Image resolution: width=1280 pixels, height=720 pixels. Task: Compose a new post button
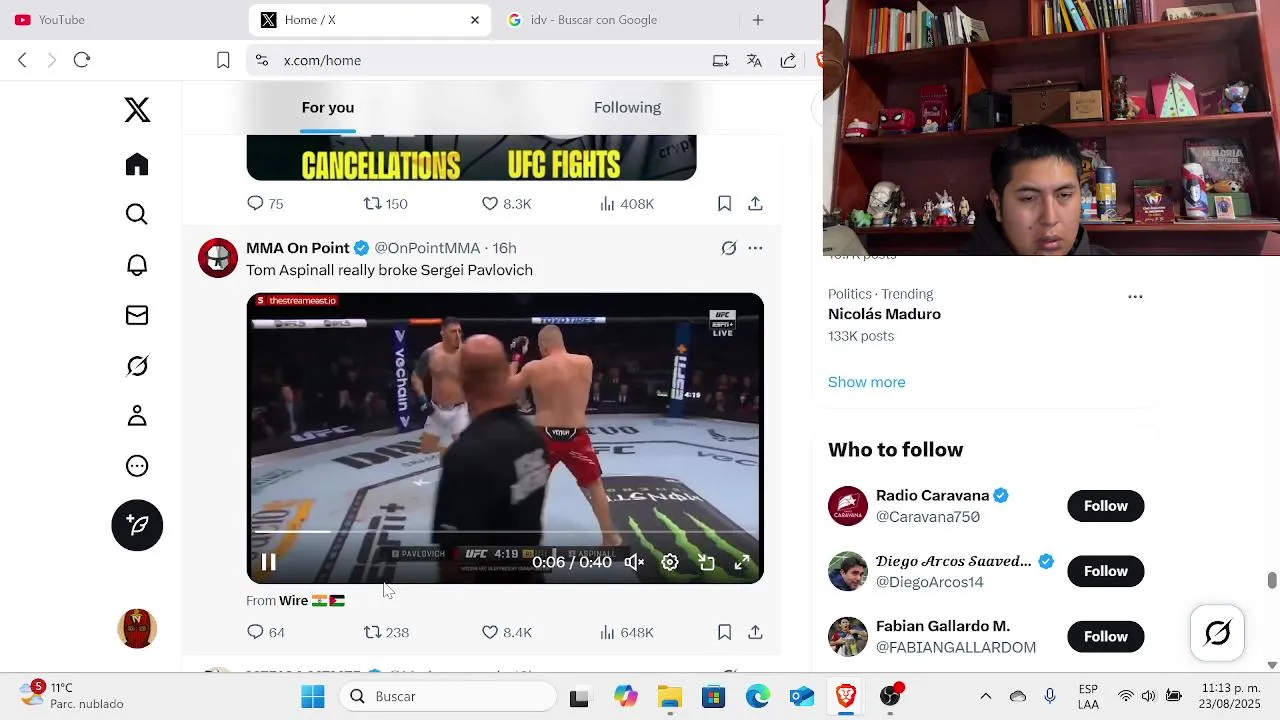point(137,525)
